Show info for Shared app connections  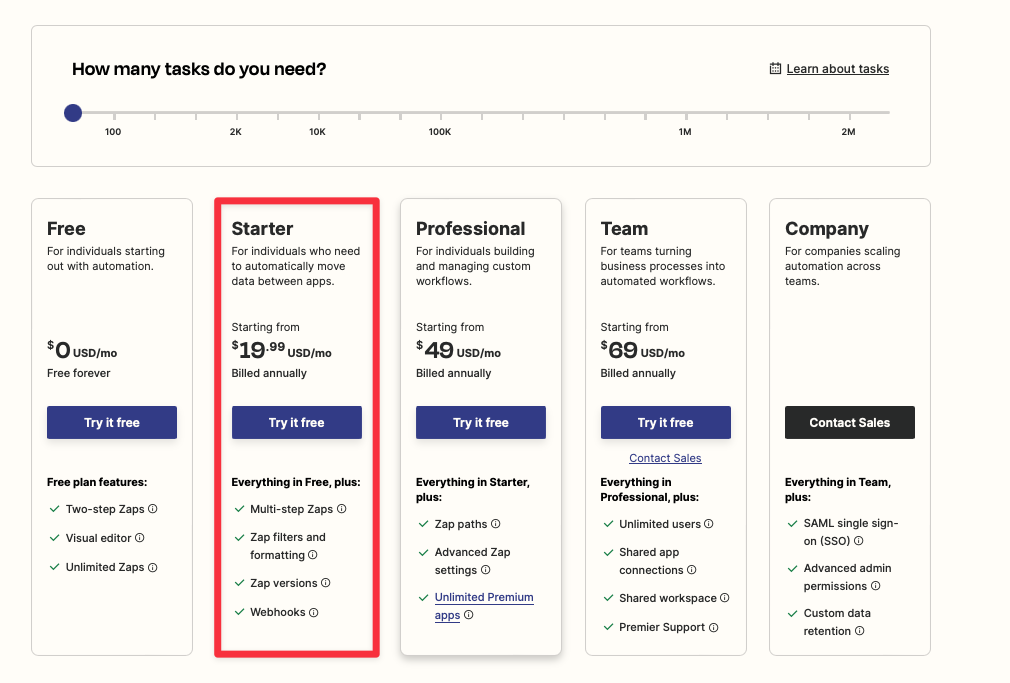tap(692, 570)
